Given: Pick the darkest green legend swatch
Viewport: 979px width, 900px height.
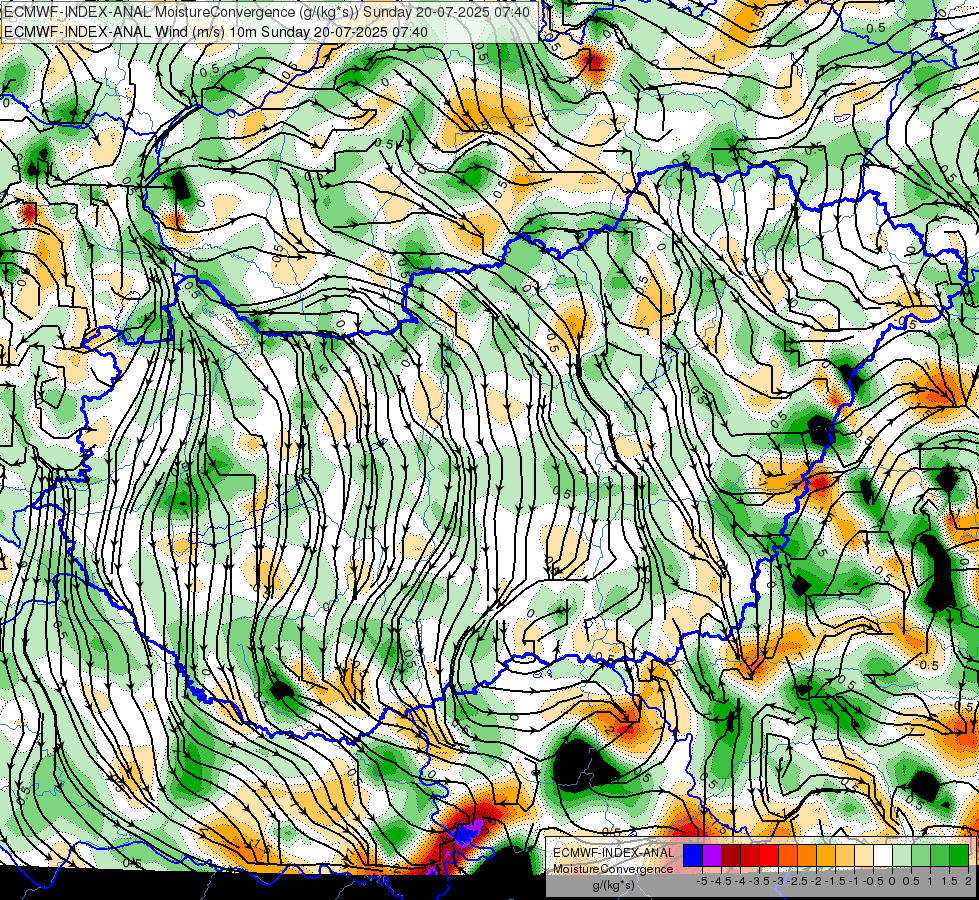Looking at the screenshot, I should click(959, 856).
